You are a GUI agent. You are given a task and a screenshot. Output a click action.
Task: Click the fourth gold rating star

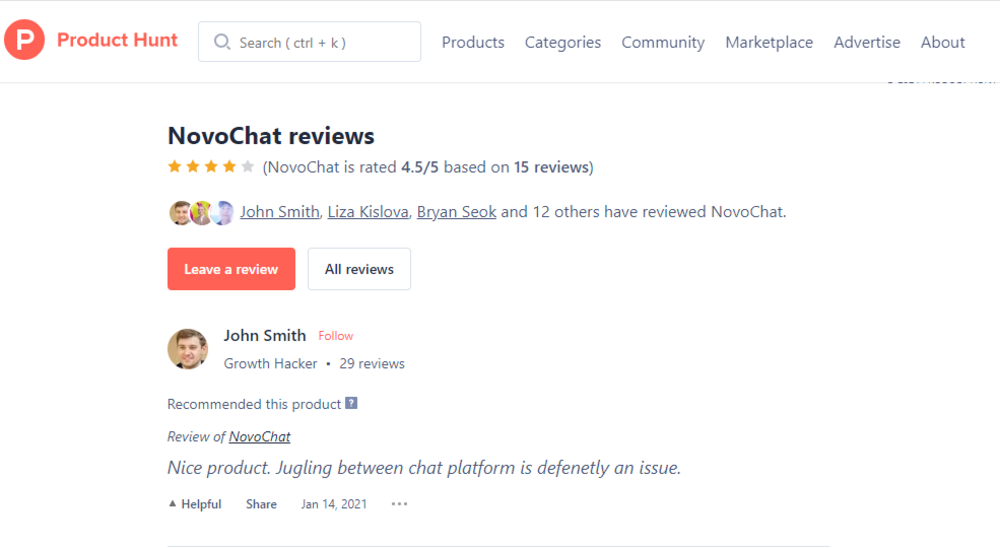tap(230, 167)
